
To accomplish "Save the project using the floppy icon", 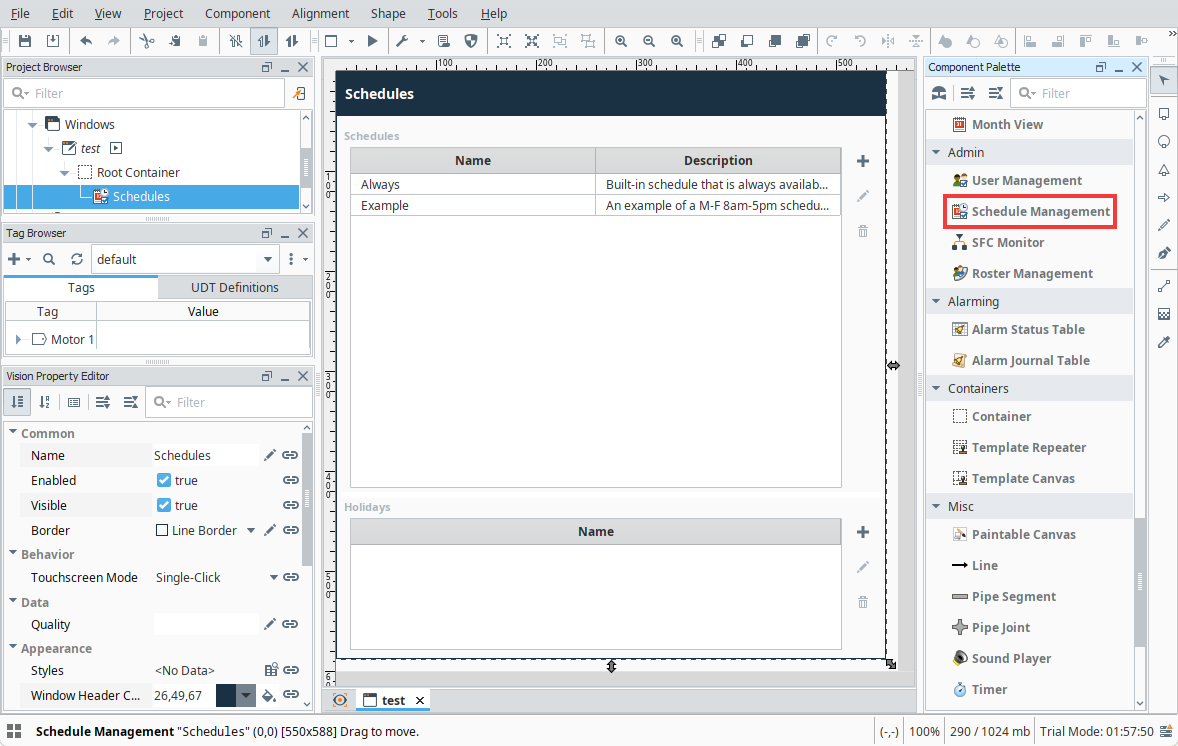I will tap(25, 41).
